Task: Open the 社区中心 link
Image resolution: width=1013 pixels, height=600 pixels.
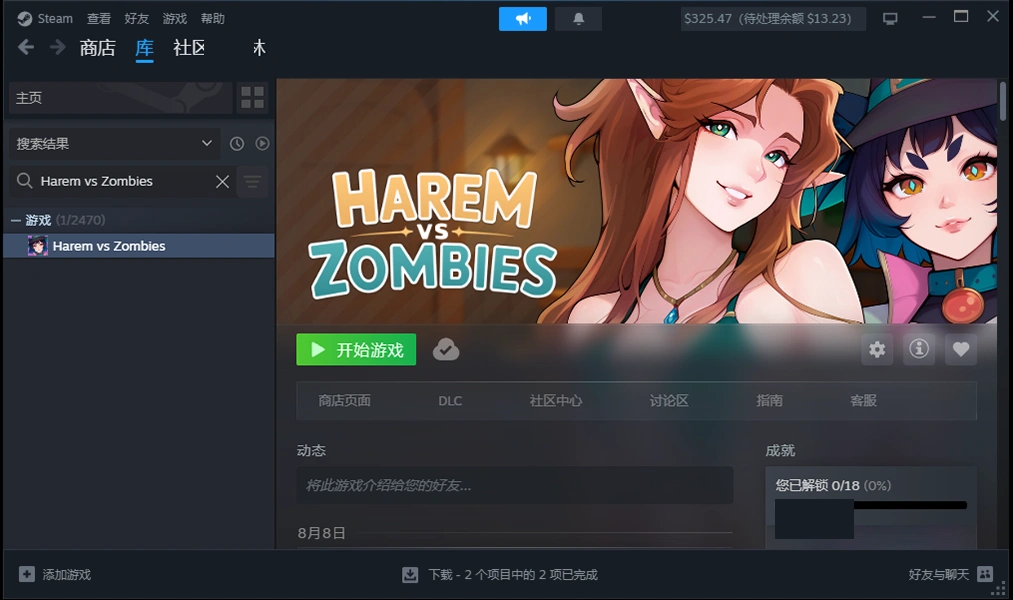Action: (x=556, y=400)
